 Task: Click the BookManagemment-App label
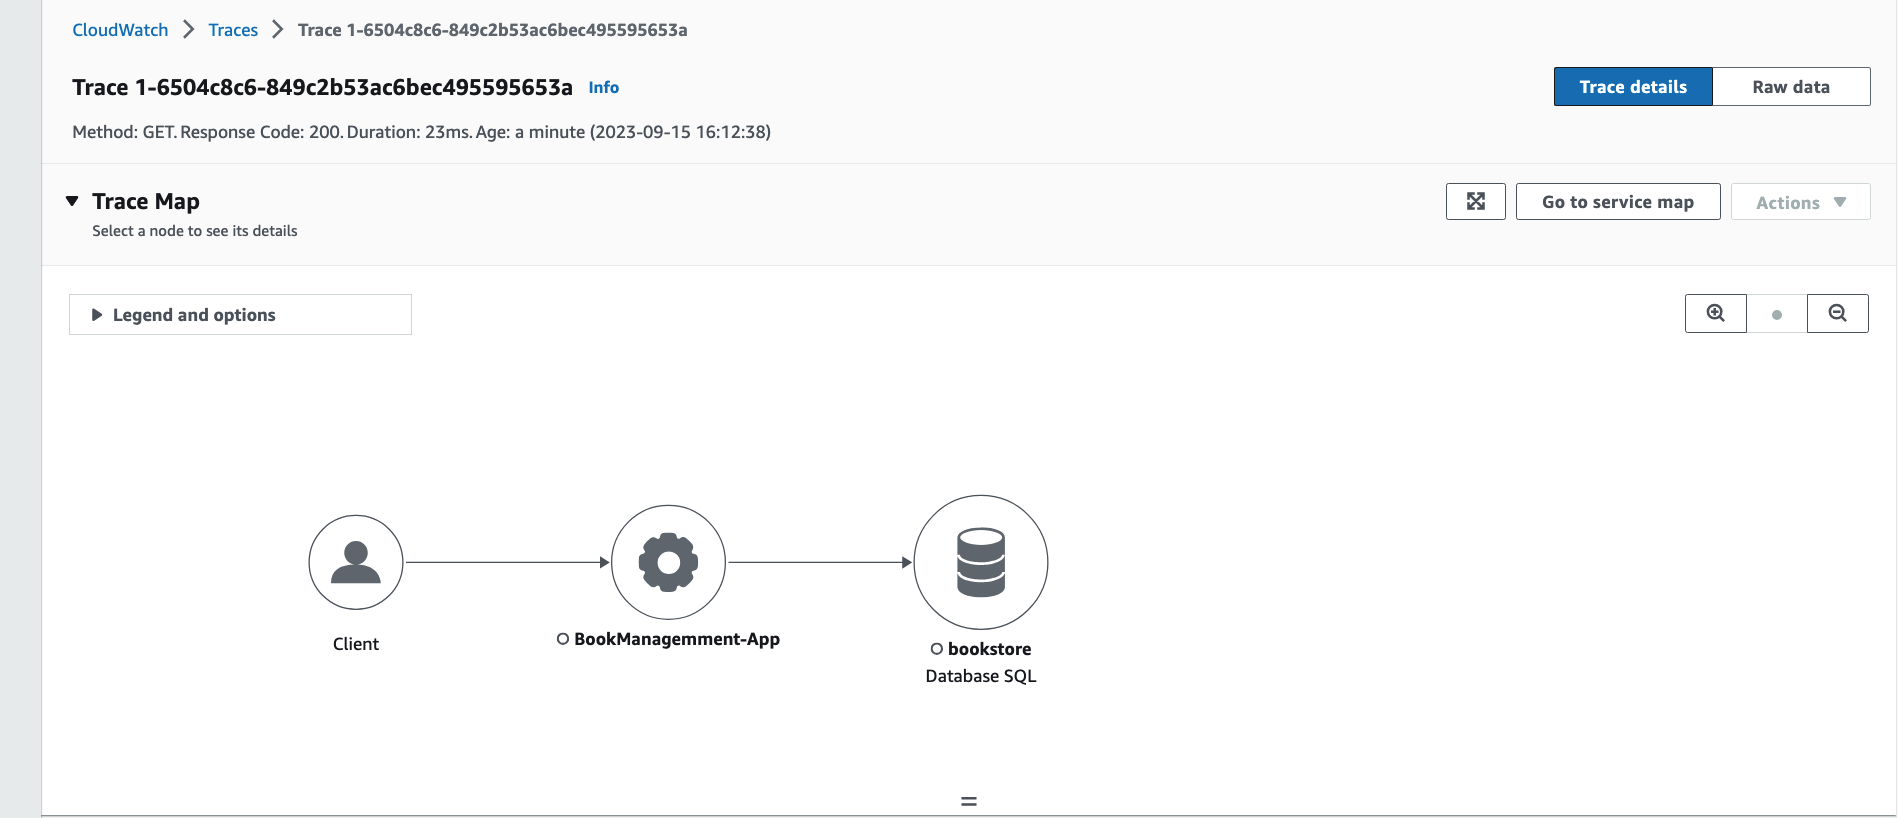677,639
